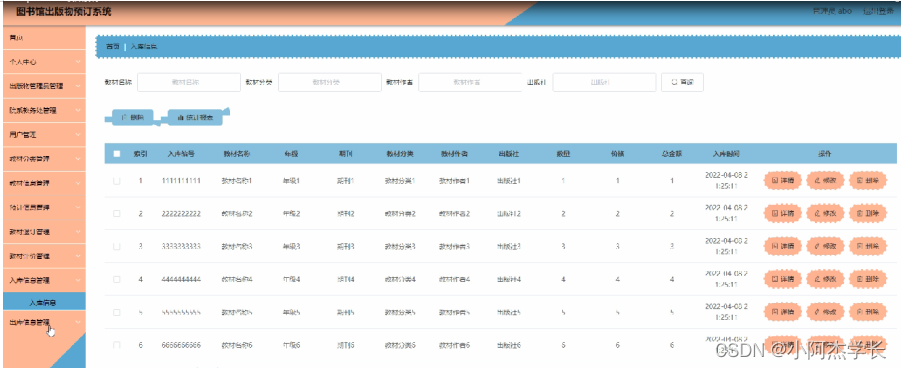Click 删除 for row 2222222222
This screenshot has height=369, width=902.
click(868, 214)
